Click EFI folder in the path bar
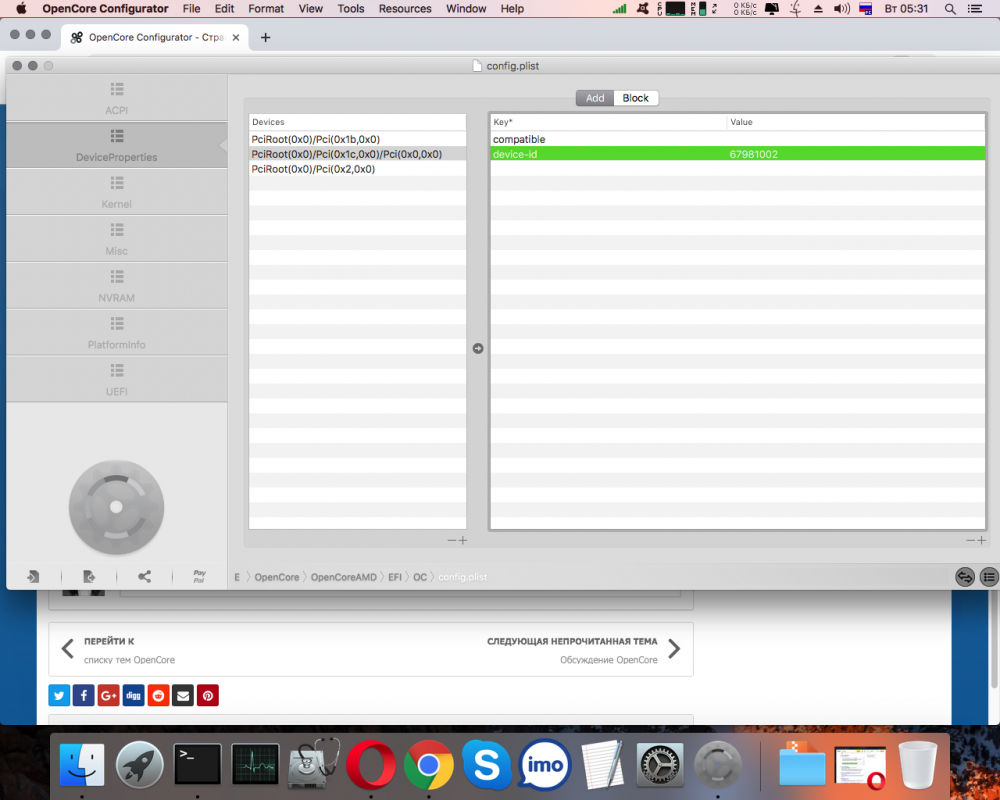The width and height of the screenshot is (1000, 800). pos(395,577)
